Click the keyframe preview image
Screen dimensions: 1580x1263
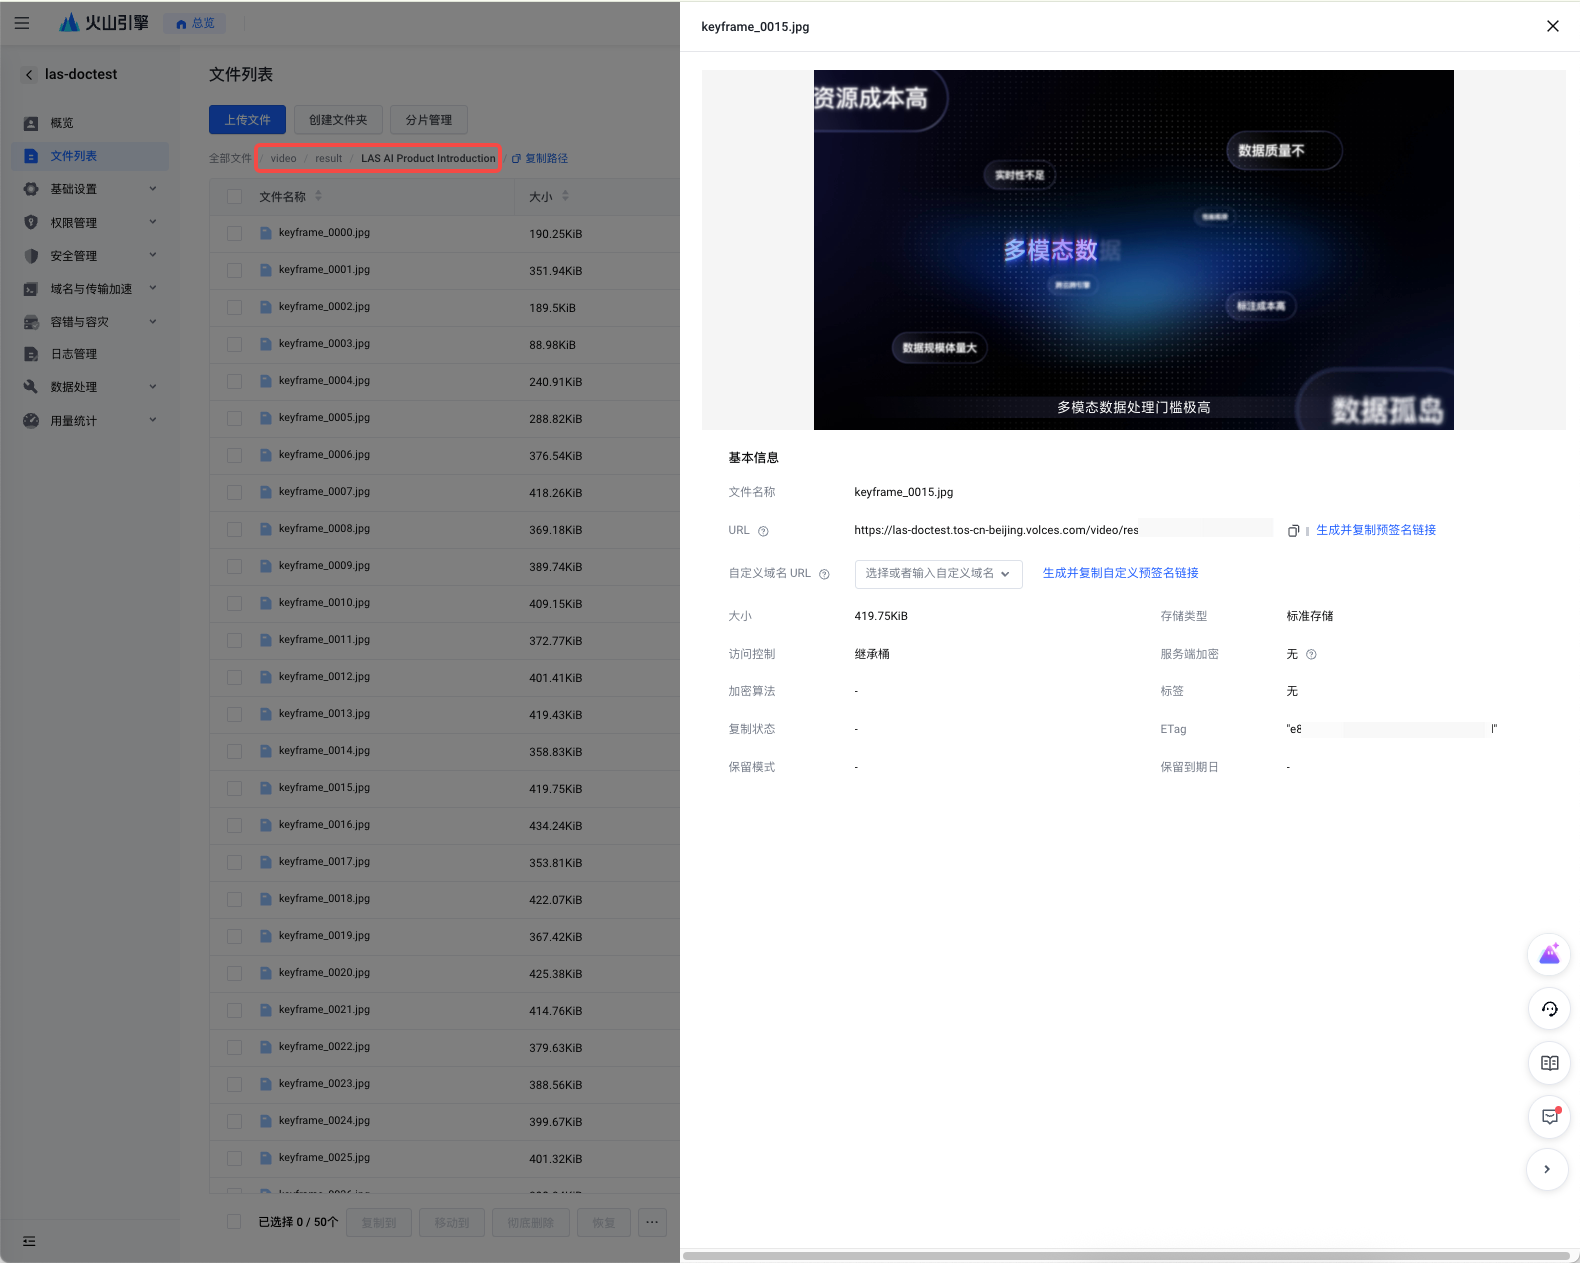pos(1133,250)
